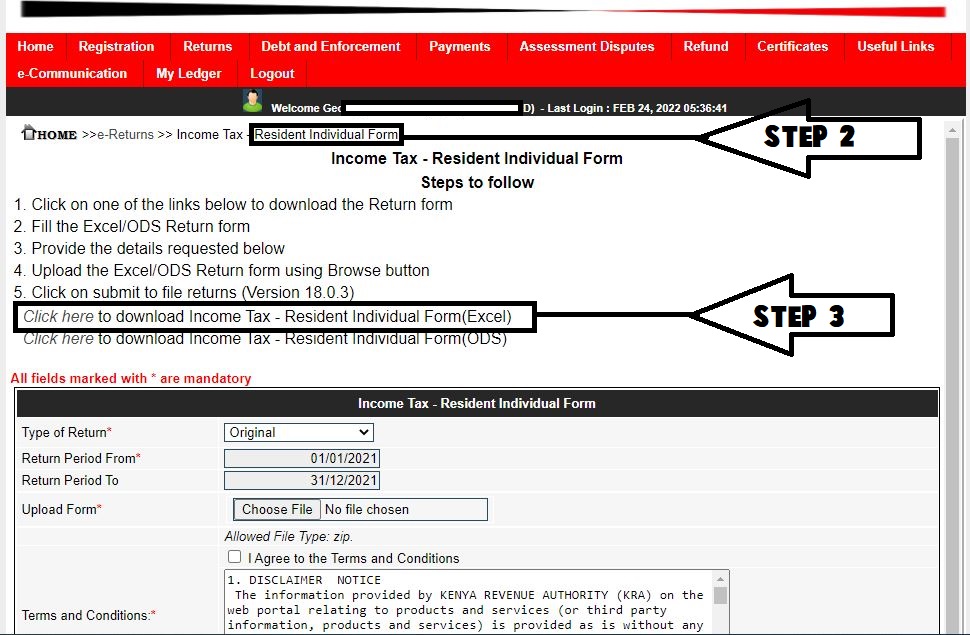Open the Returns menu
970x635 pixels.
(x=207, y=46)
